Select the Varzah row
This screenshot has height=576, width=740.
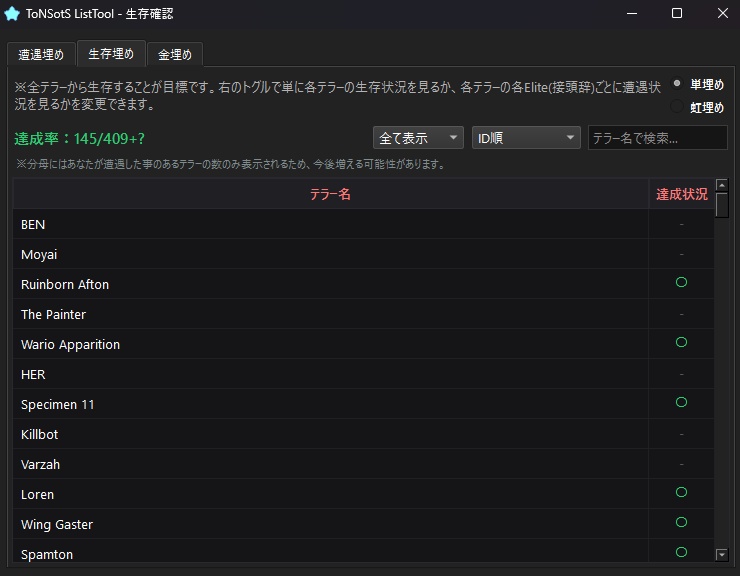click(x=363, y=464)
